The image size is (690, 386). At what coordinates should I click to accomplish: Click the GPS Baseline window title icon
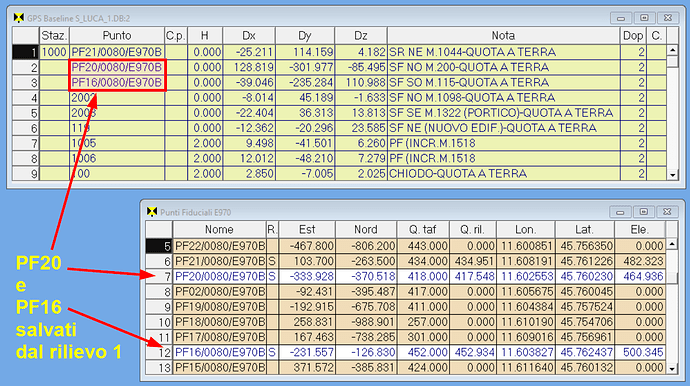(18, 18)
